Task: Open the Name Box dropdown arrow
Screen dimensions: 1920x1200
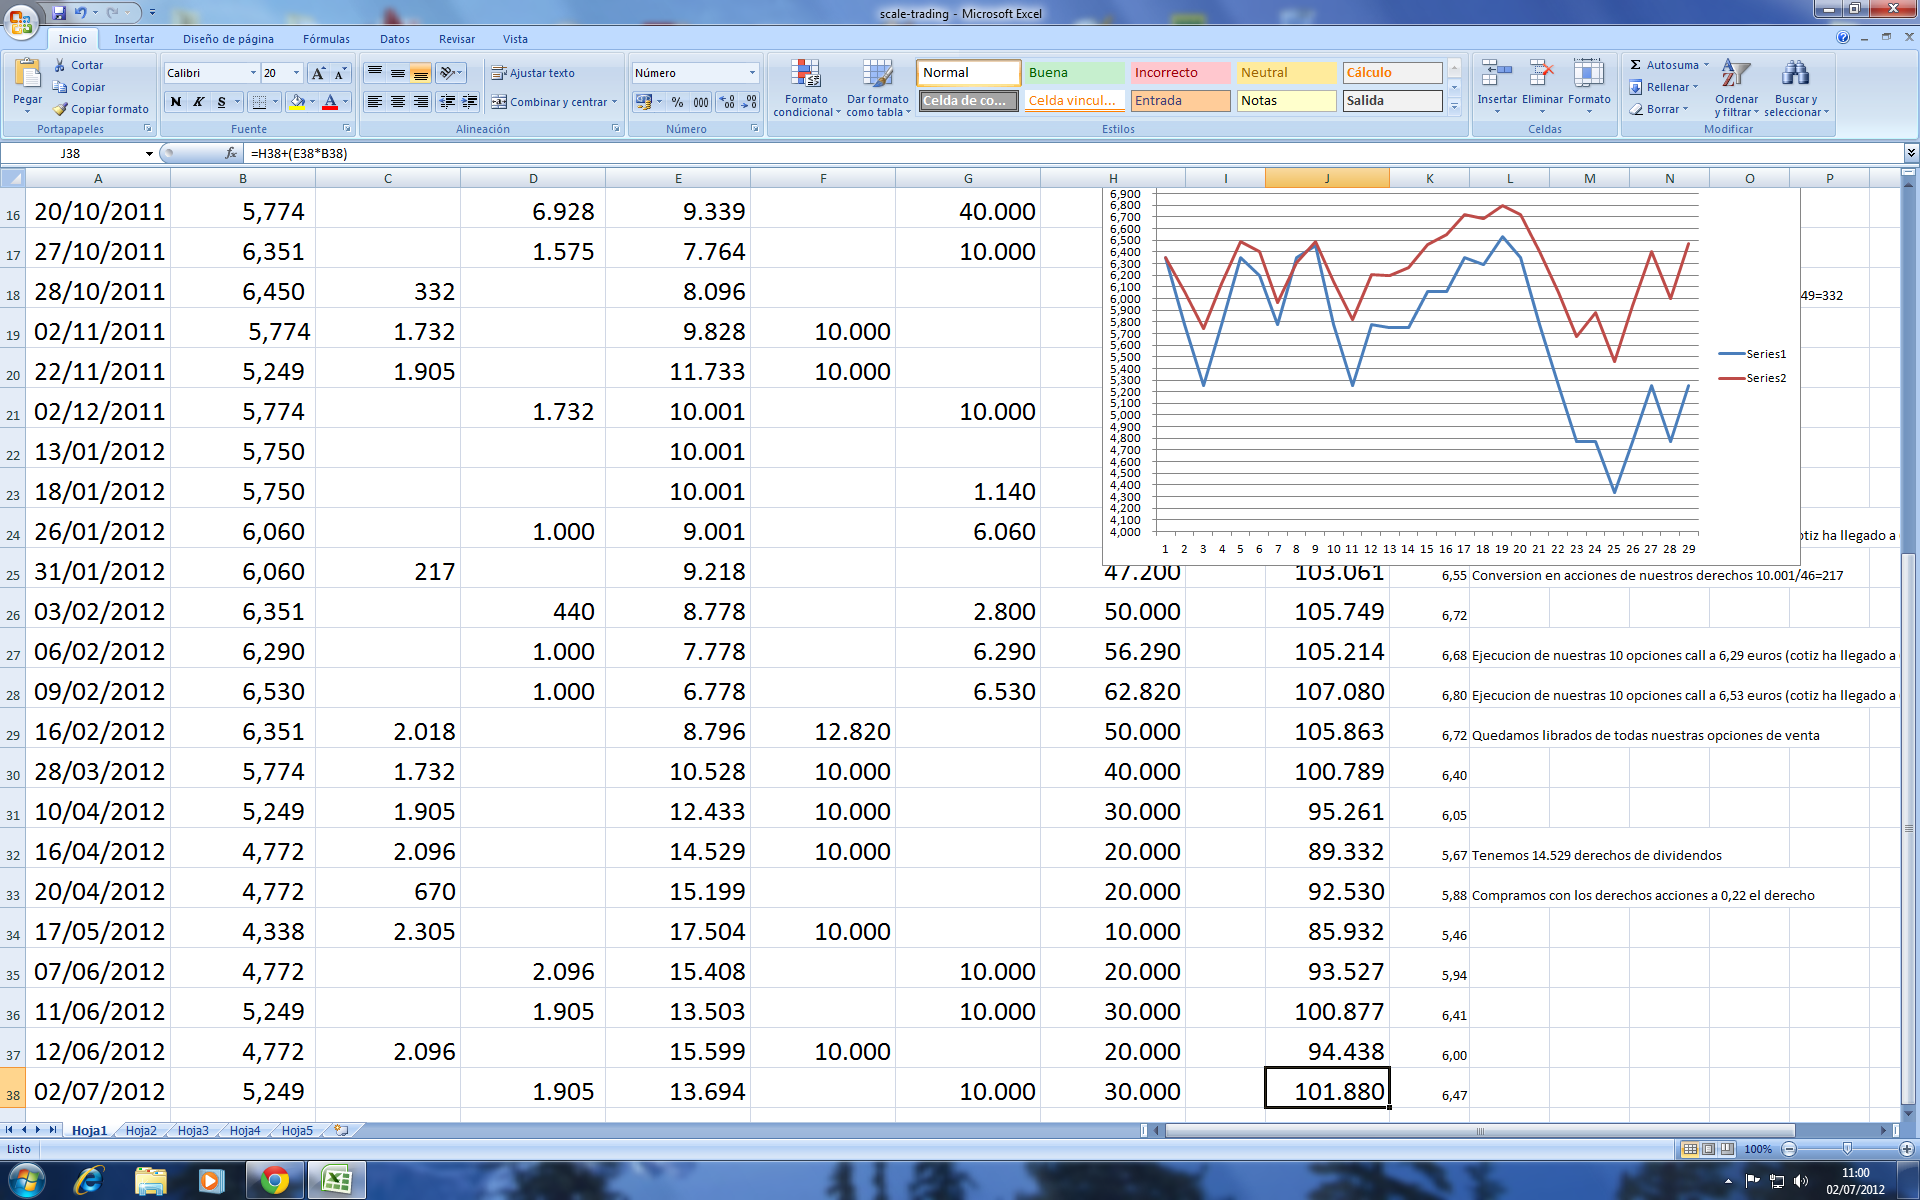Action: (x=149, y=154)
